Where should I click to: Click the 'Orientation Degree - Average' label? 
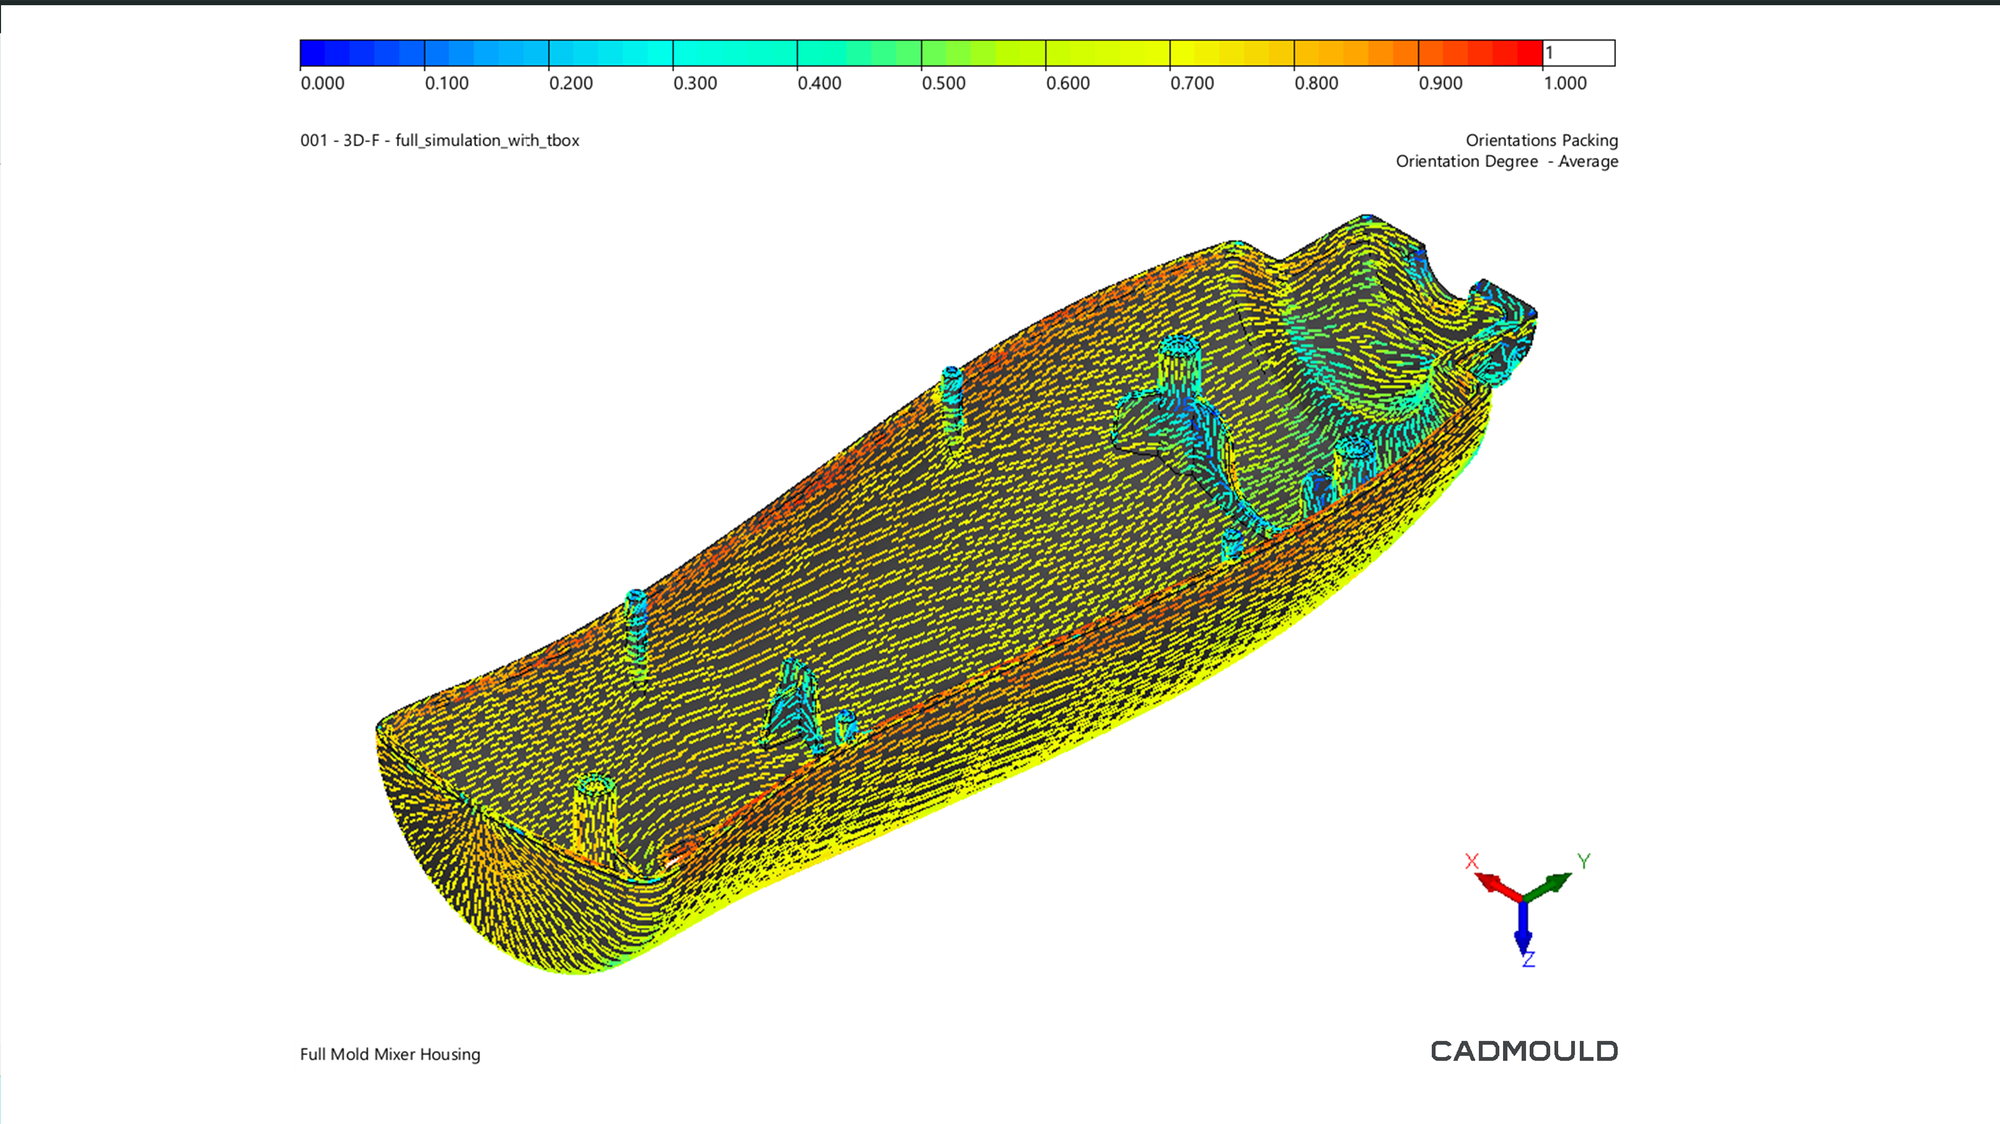[1506, 161]
